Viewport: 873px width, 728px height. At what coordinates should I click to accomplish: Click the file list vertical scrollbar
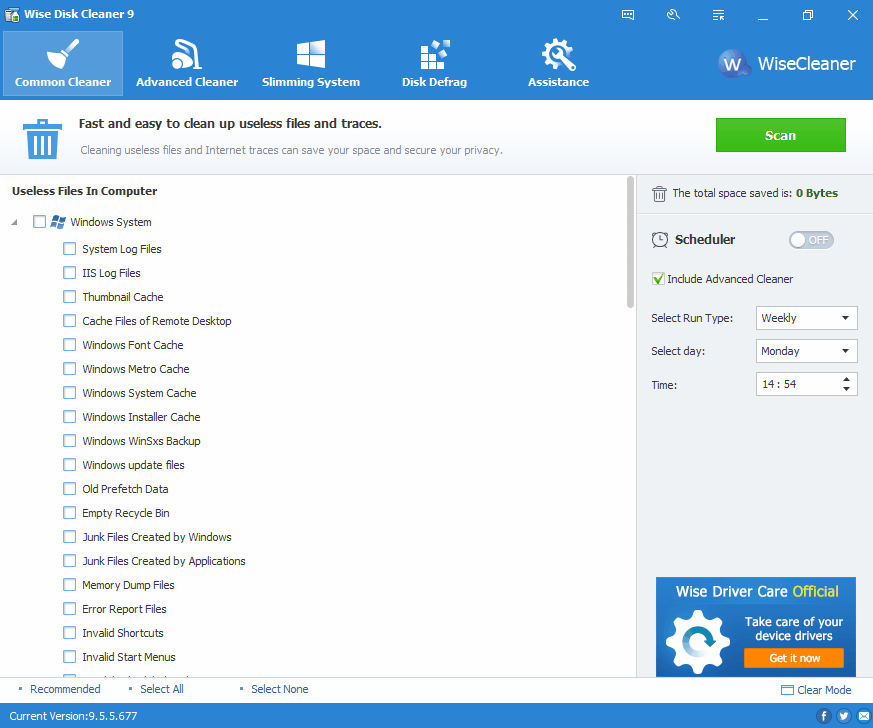click(x=630, y=242)
